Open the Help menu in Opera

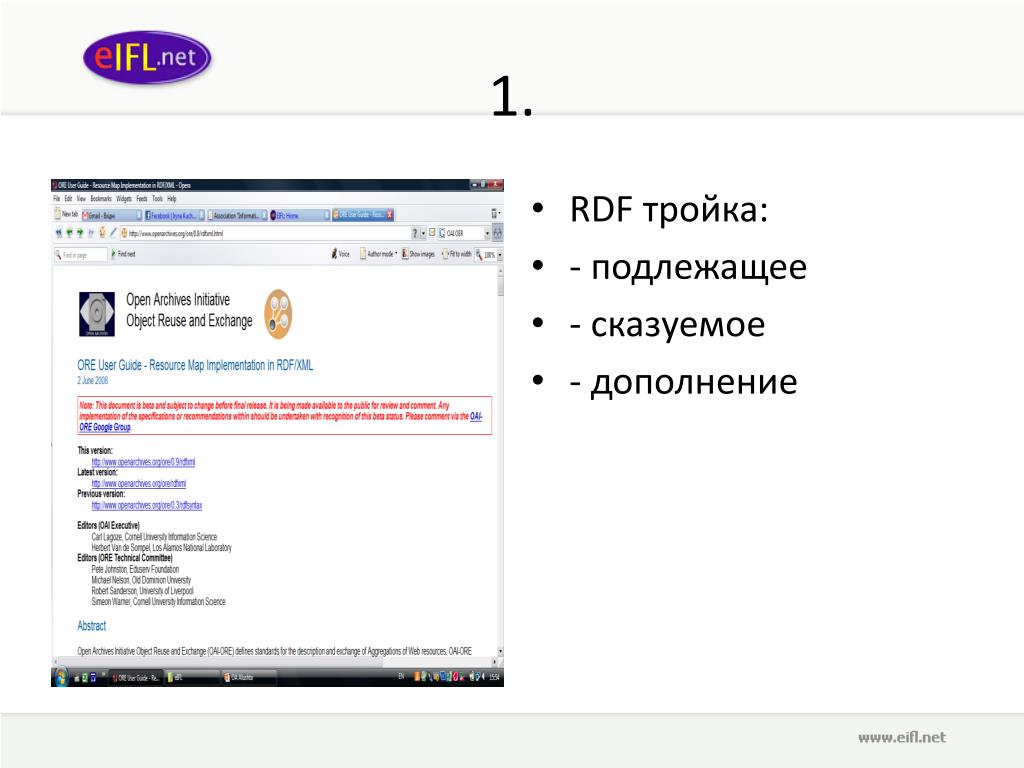click(172, 199)
